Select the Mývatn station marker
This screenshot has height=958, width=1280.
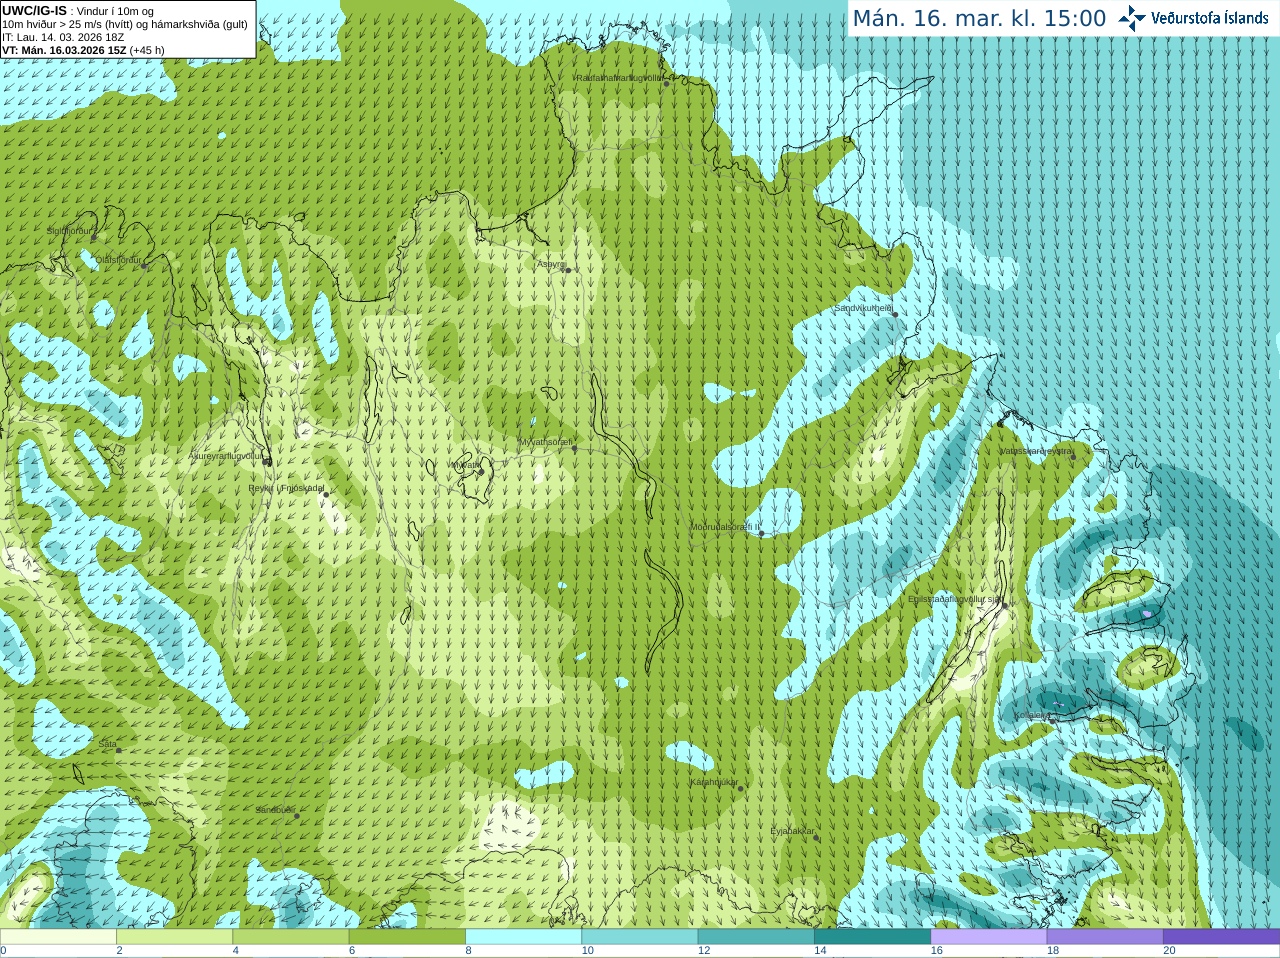pyautogui.click(x=481, y=471)
